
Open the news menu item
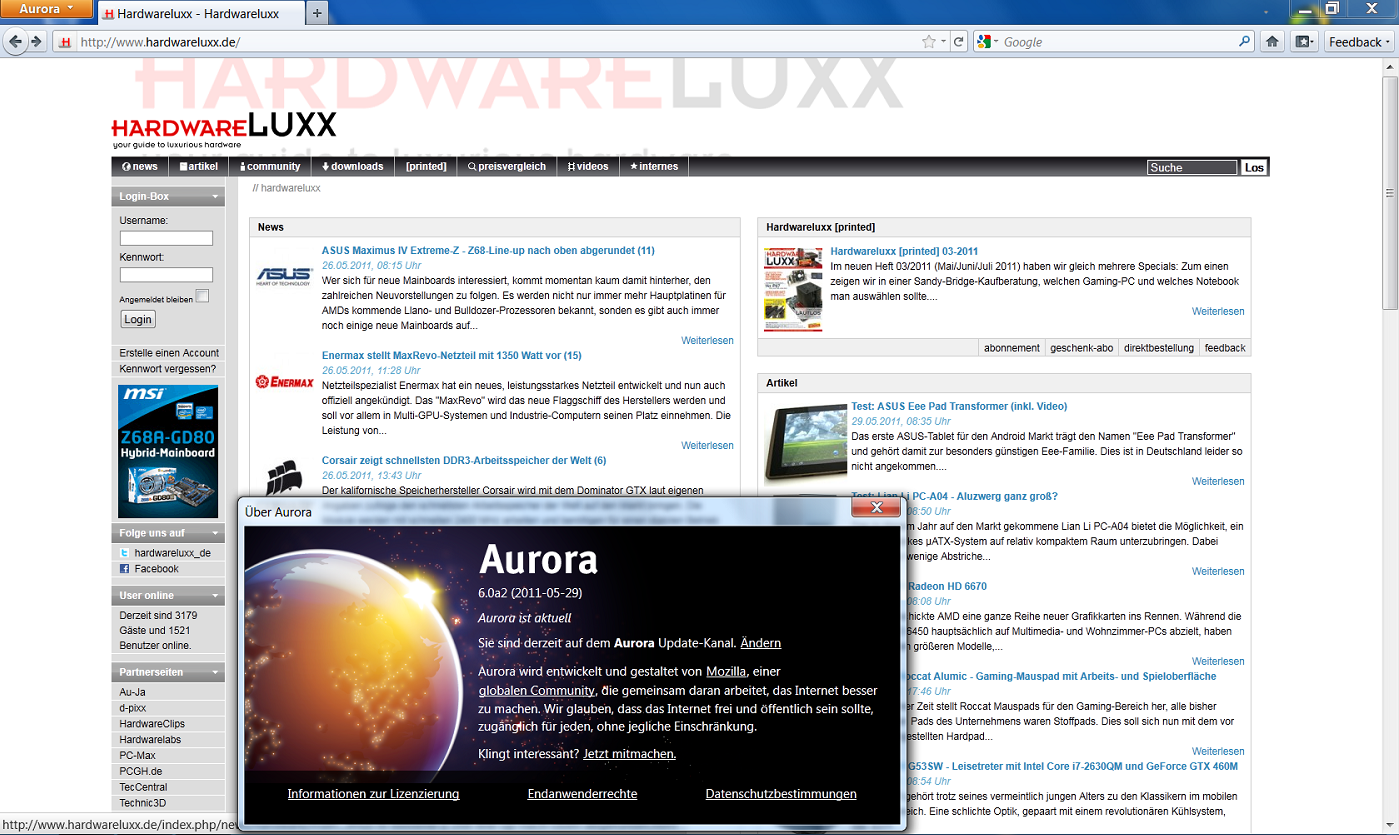[140, 167]
